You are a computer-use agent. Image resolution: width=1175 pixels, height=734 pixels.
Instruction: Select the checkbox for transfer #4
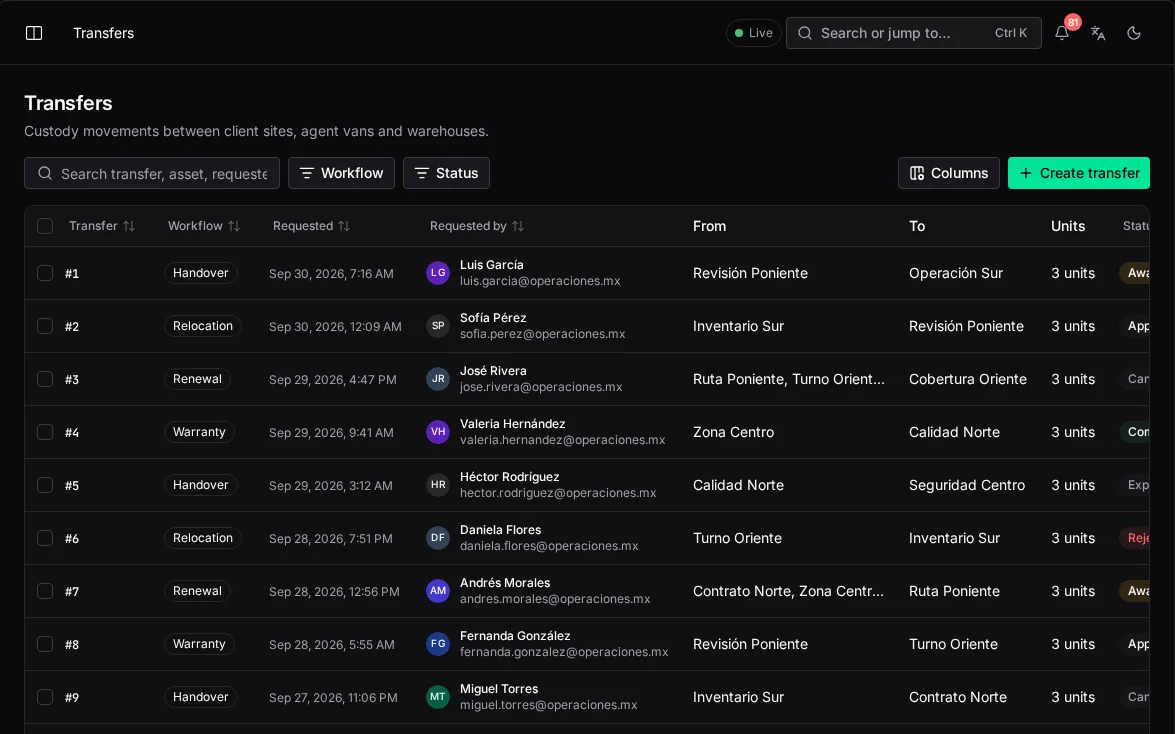(45, 432)
